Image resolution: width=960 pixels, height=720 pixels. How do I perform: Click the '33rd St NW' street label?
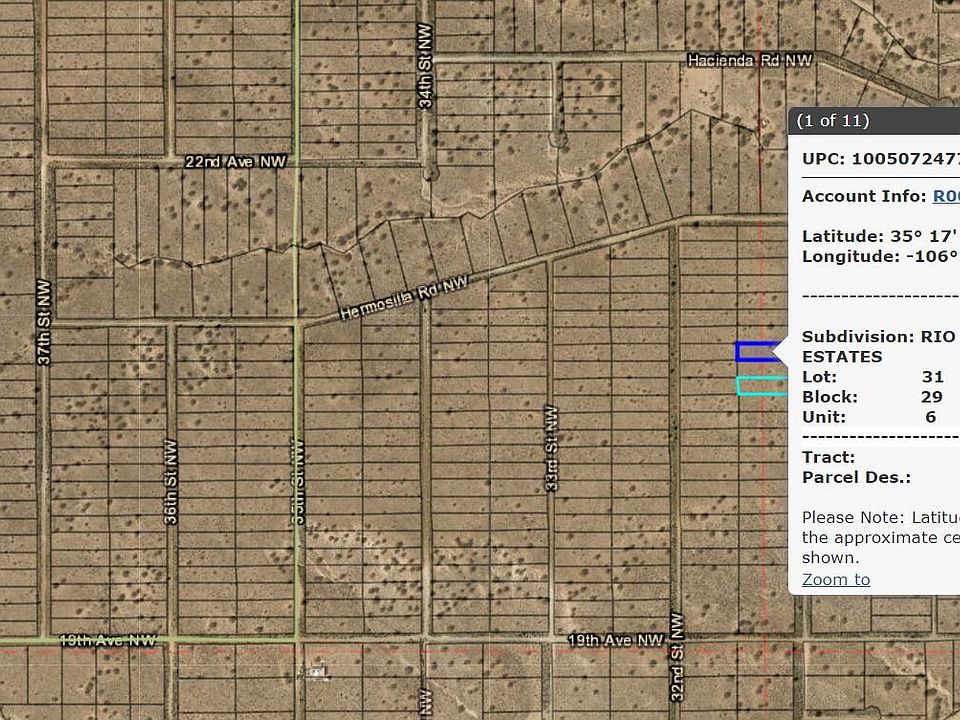[551, 448]
